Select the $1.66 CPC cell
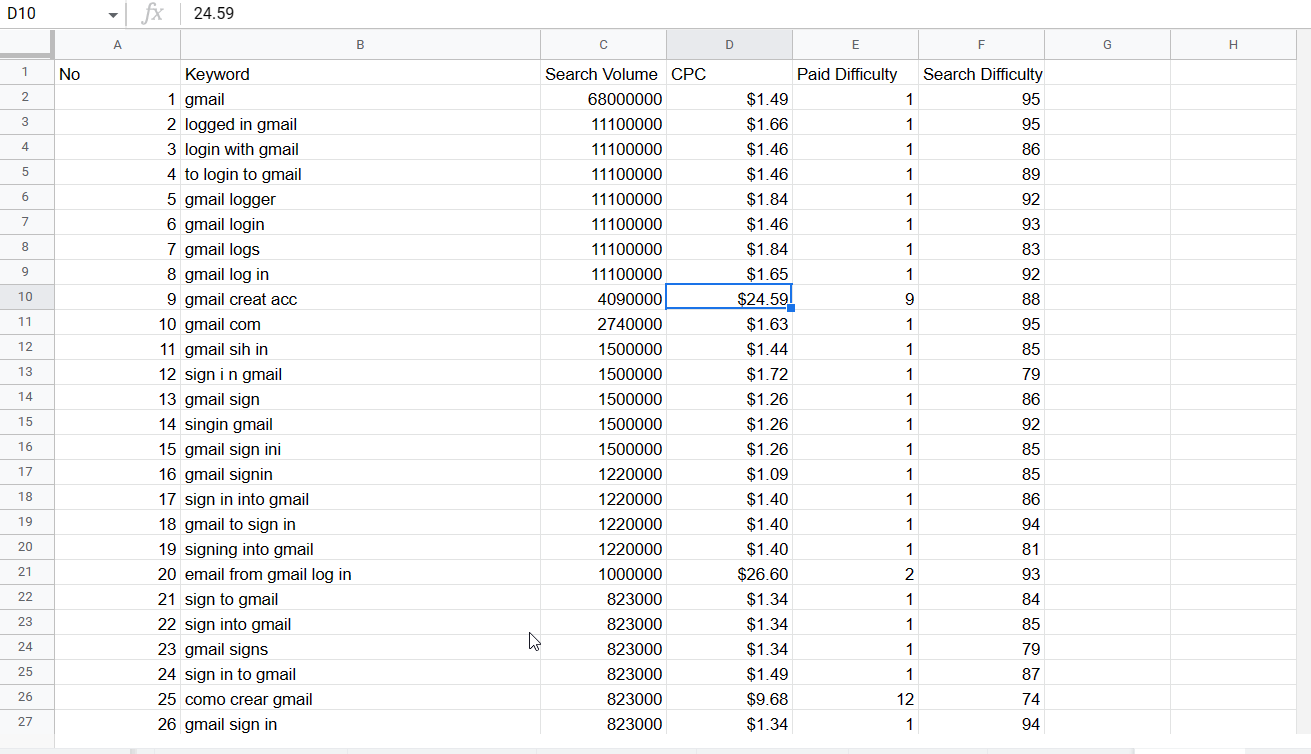The image size is (1311, 754). 729,124
